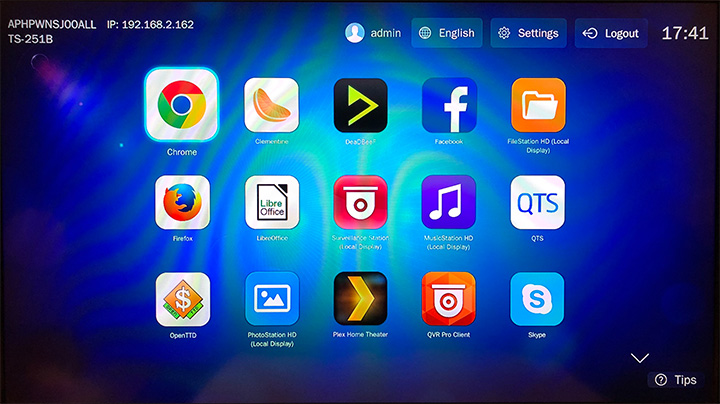Launch the Firefox browser

coord(182,202)
